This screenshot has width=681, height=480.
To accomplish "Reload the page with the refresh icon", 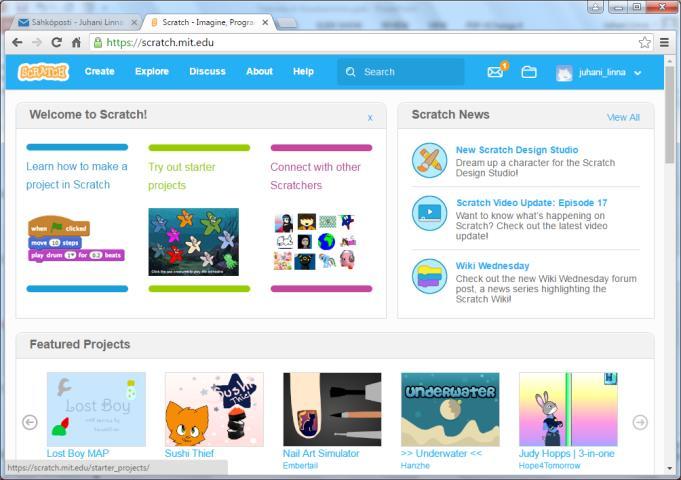I will (56, 43).
